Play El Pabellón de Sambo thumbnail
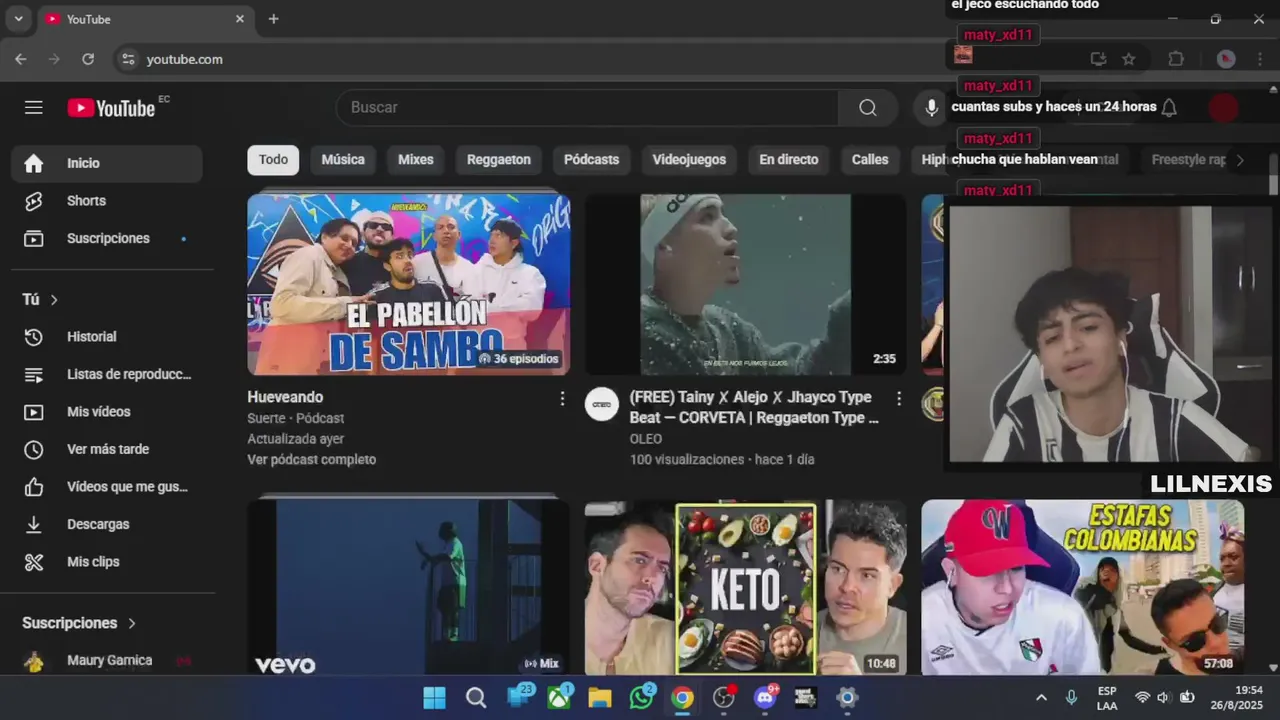Image resolution: width=1280 pixels, height=720 pixels. pyautogui.click(x=409, y=285)
